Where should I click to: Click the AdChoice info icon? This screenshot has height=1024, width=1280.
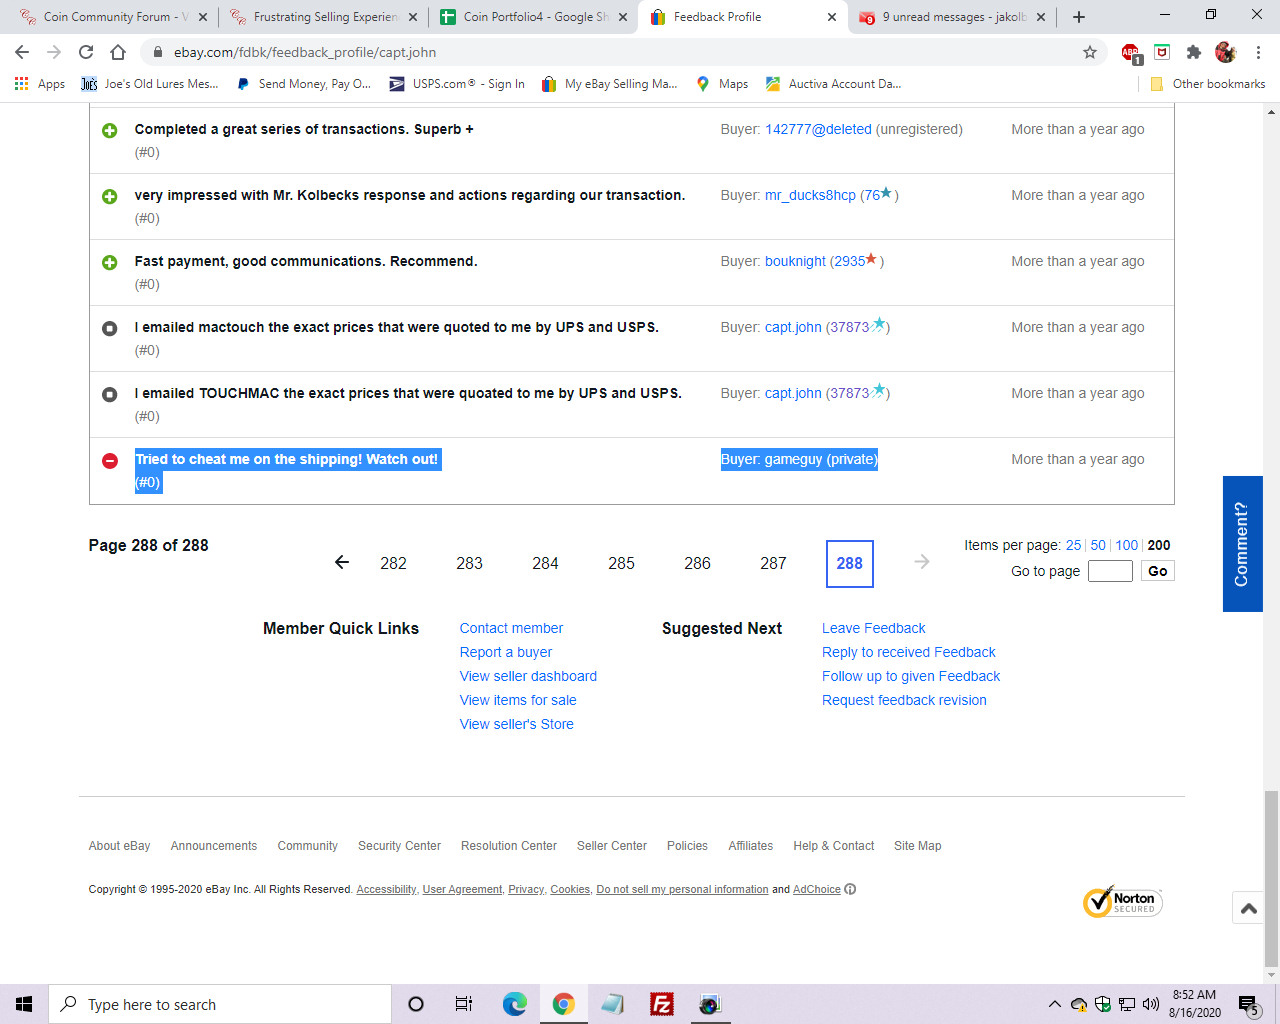850,889
